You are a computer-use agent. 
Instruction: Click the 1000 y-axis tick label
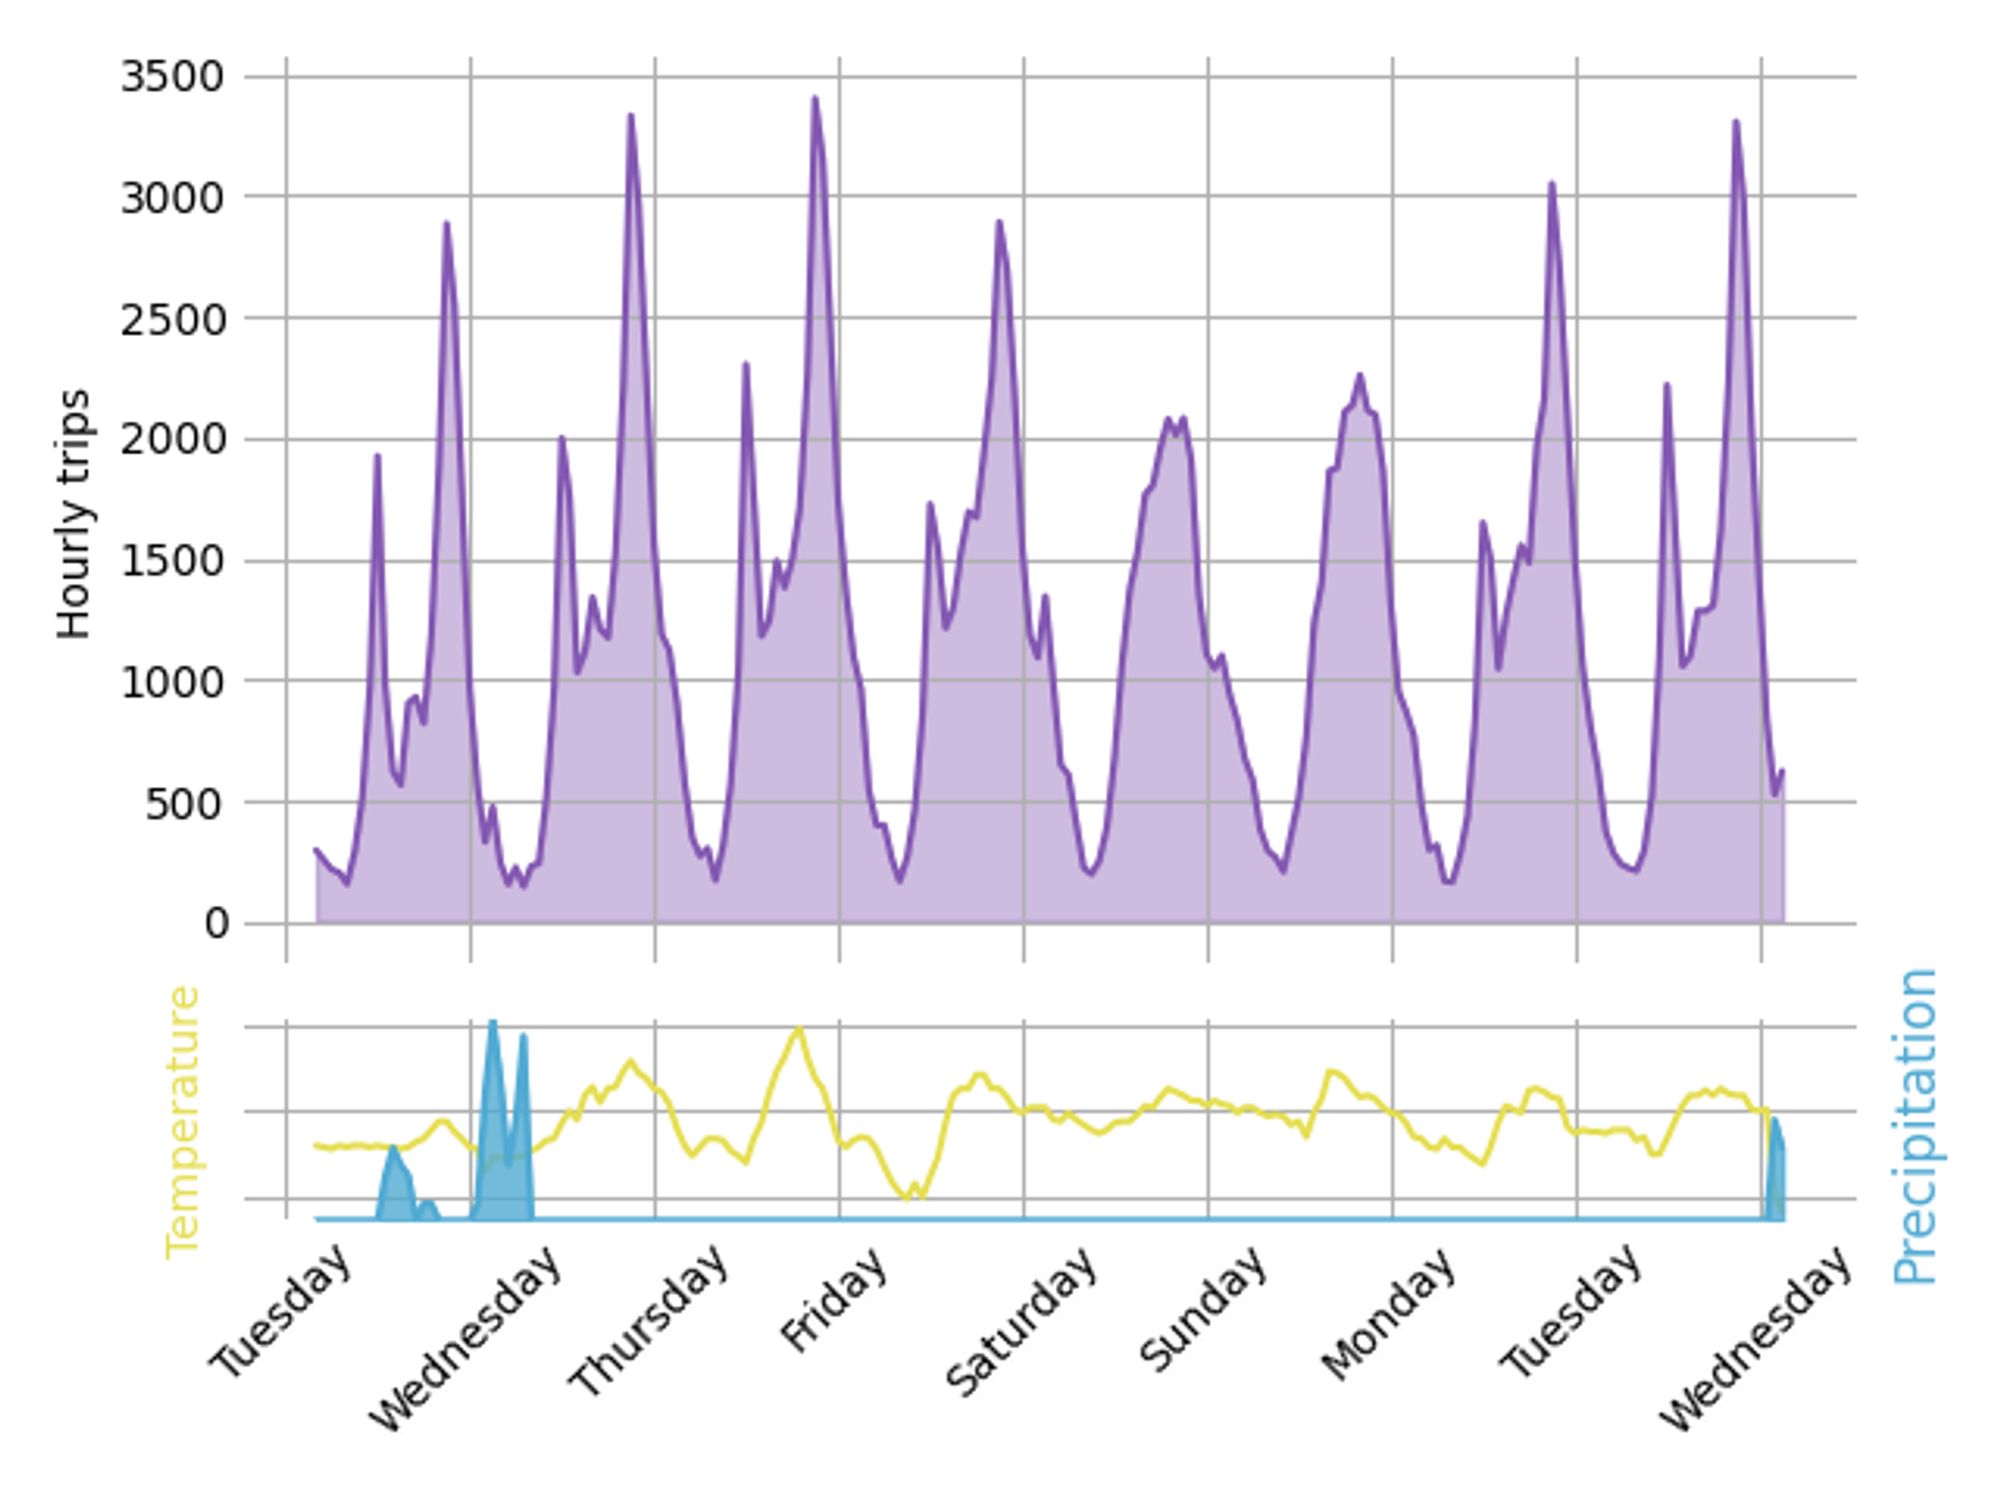(172, 683)
